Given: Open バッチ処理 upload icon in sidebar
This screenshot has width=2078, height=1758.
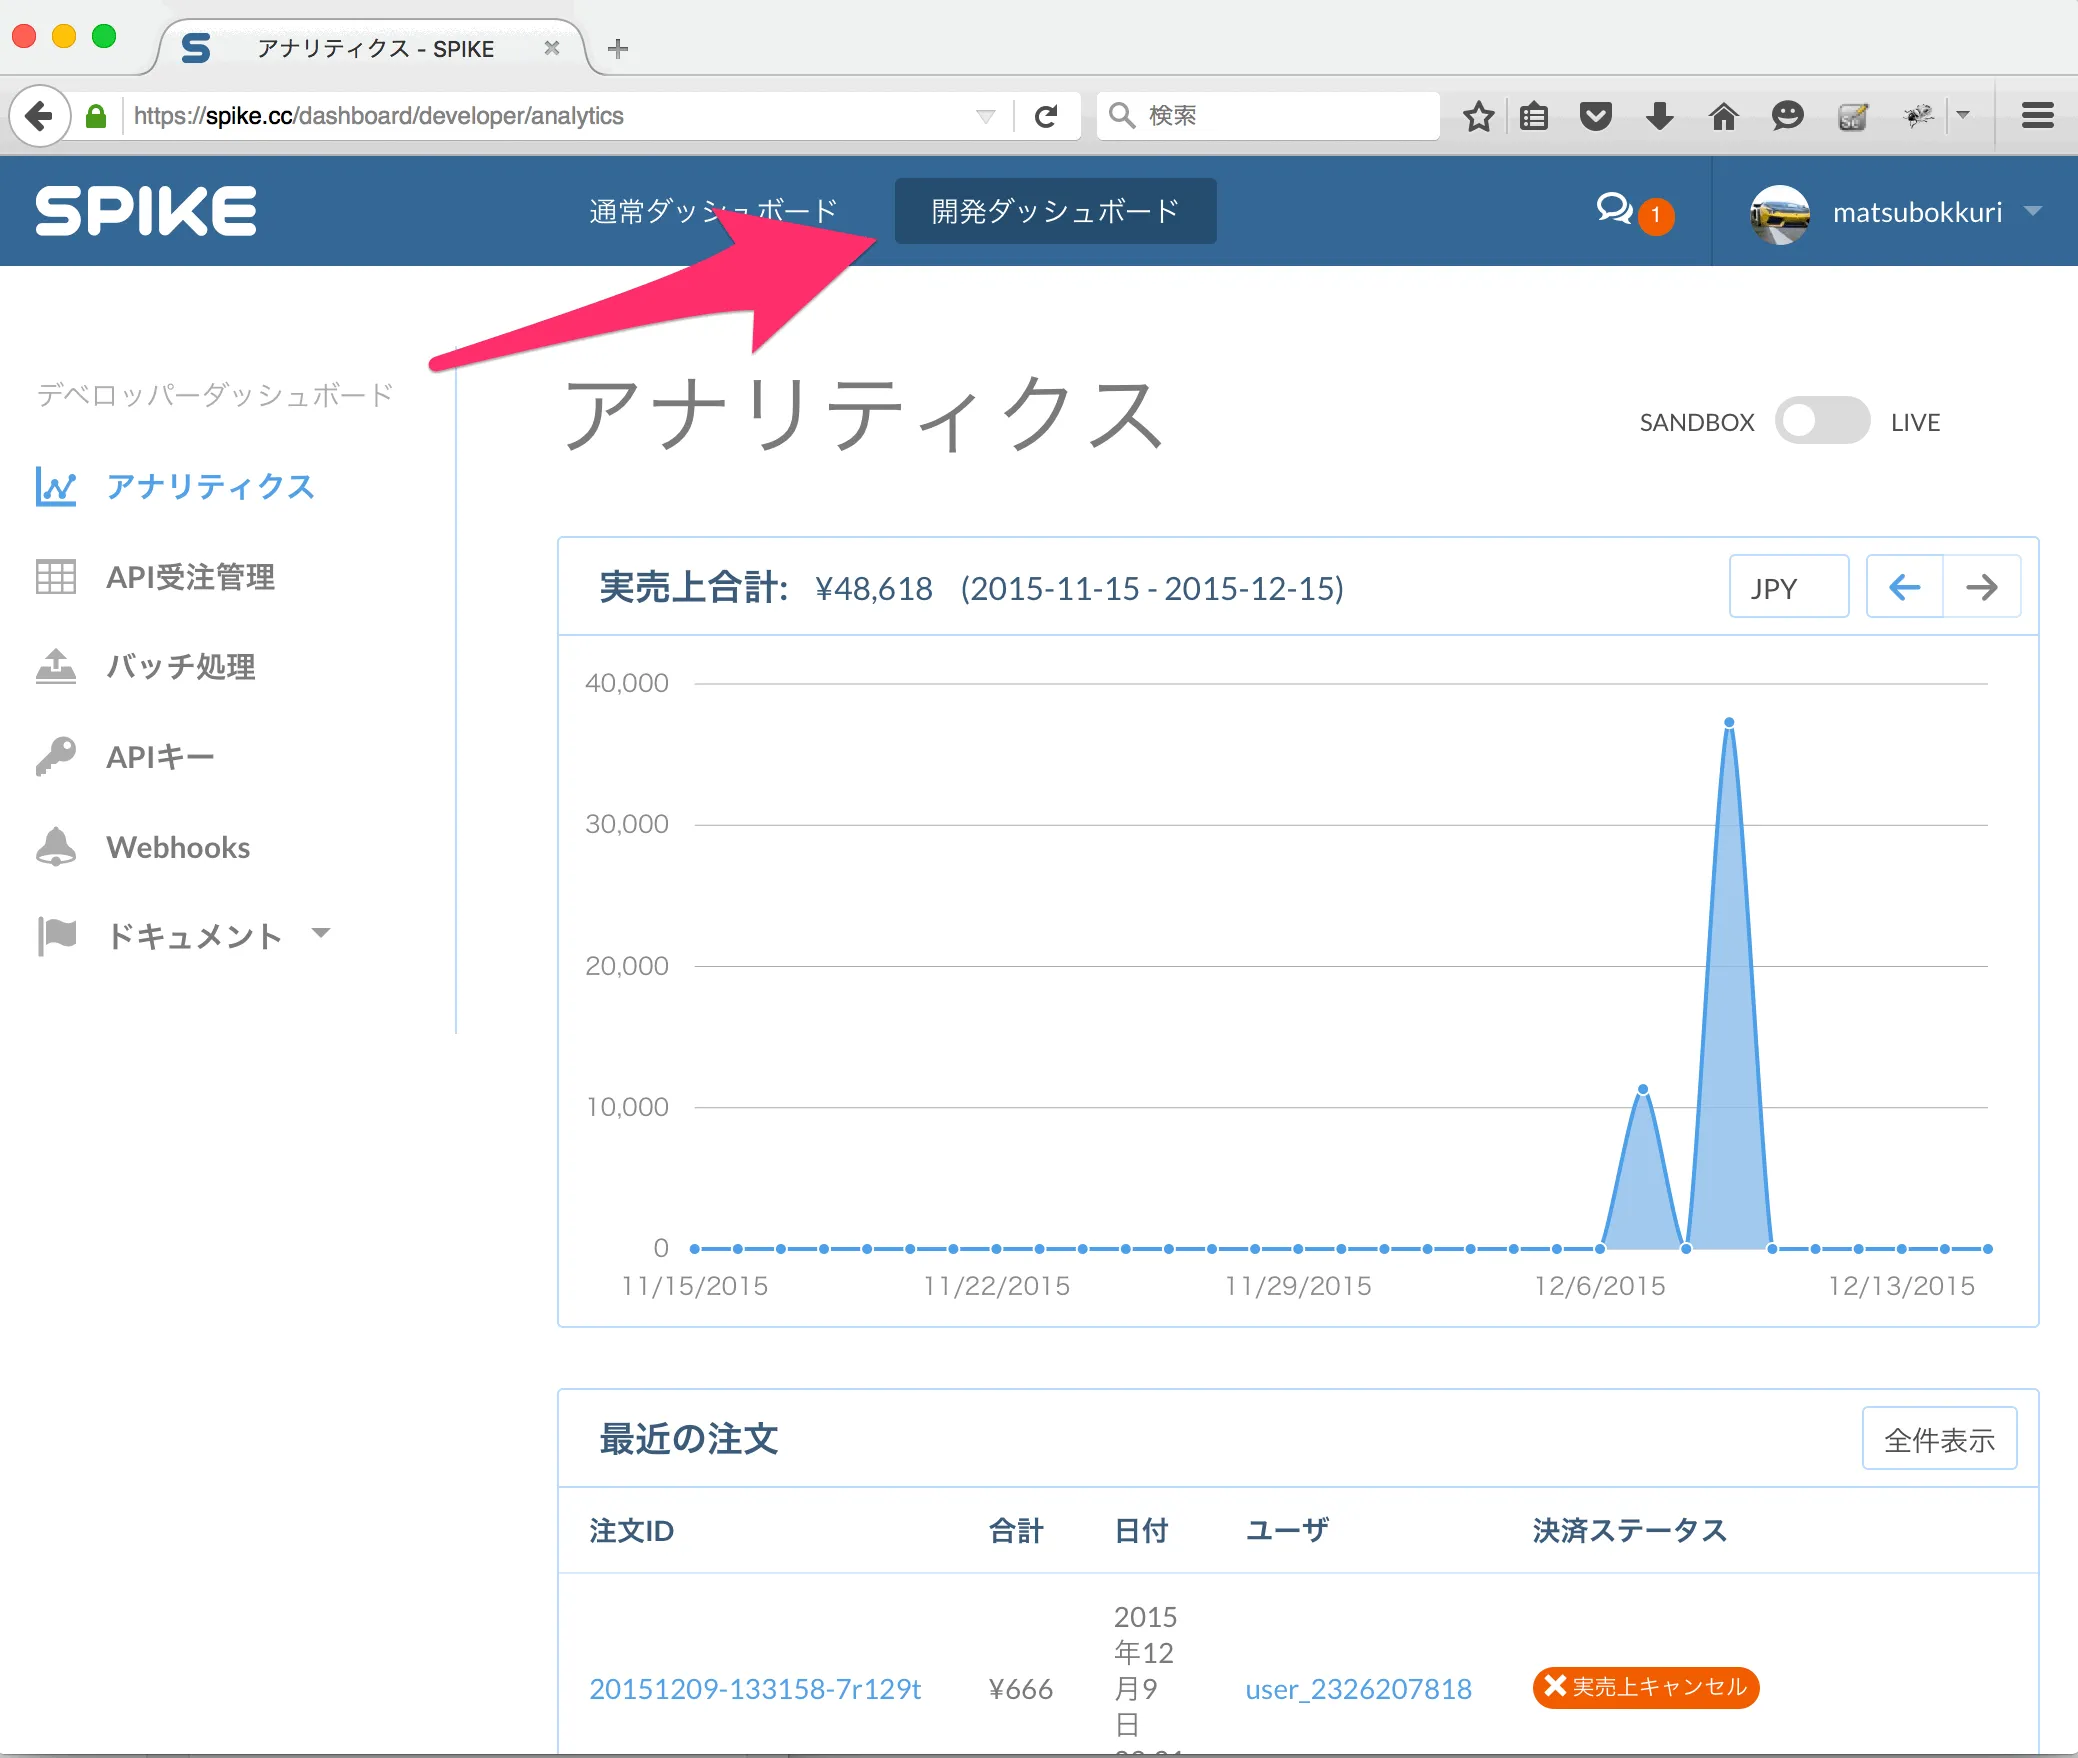Looking at the screenshot, I should click(x=55, y=667).
